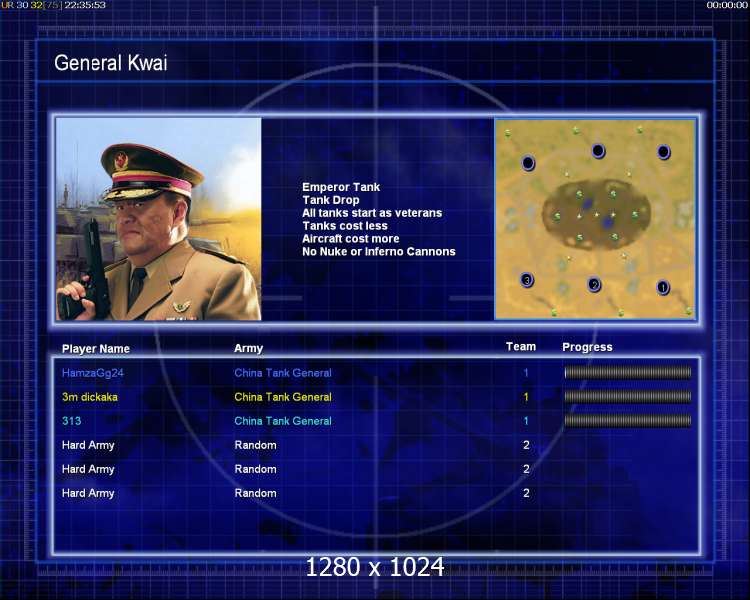Click player 313's team number

click(x=526, y=421)
